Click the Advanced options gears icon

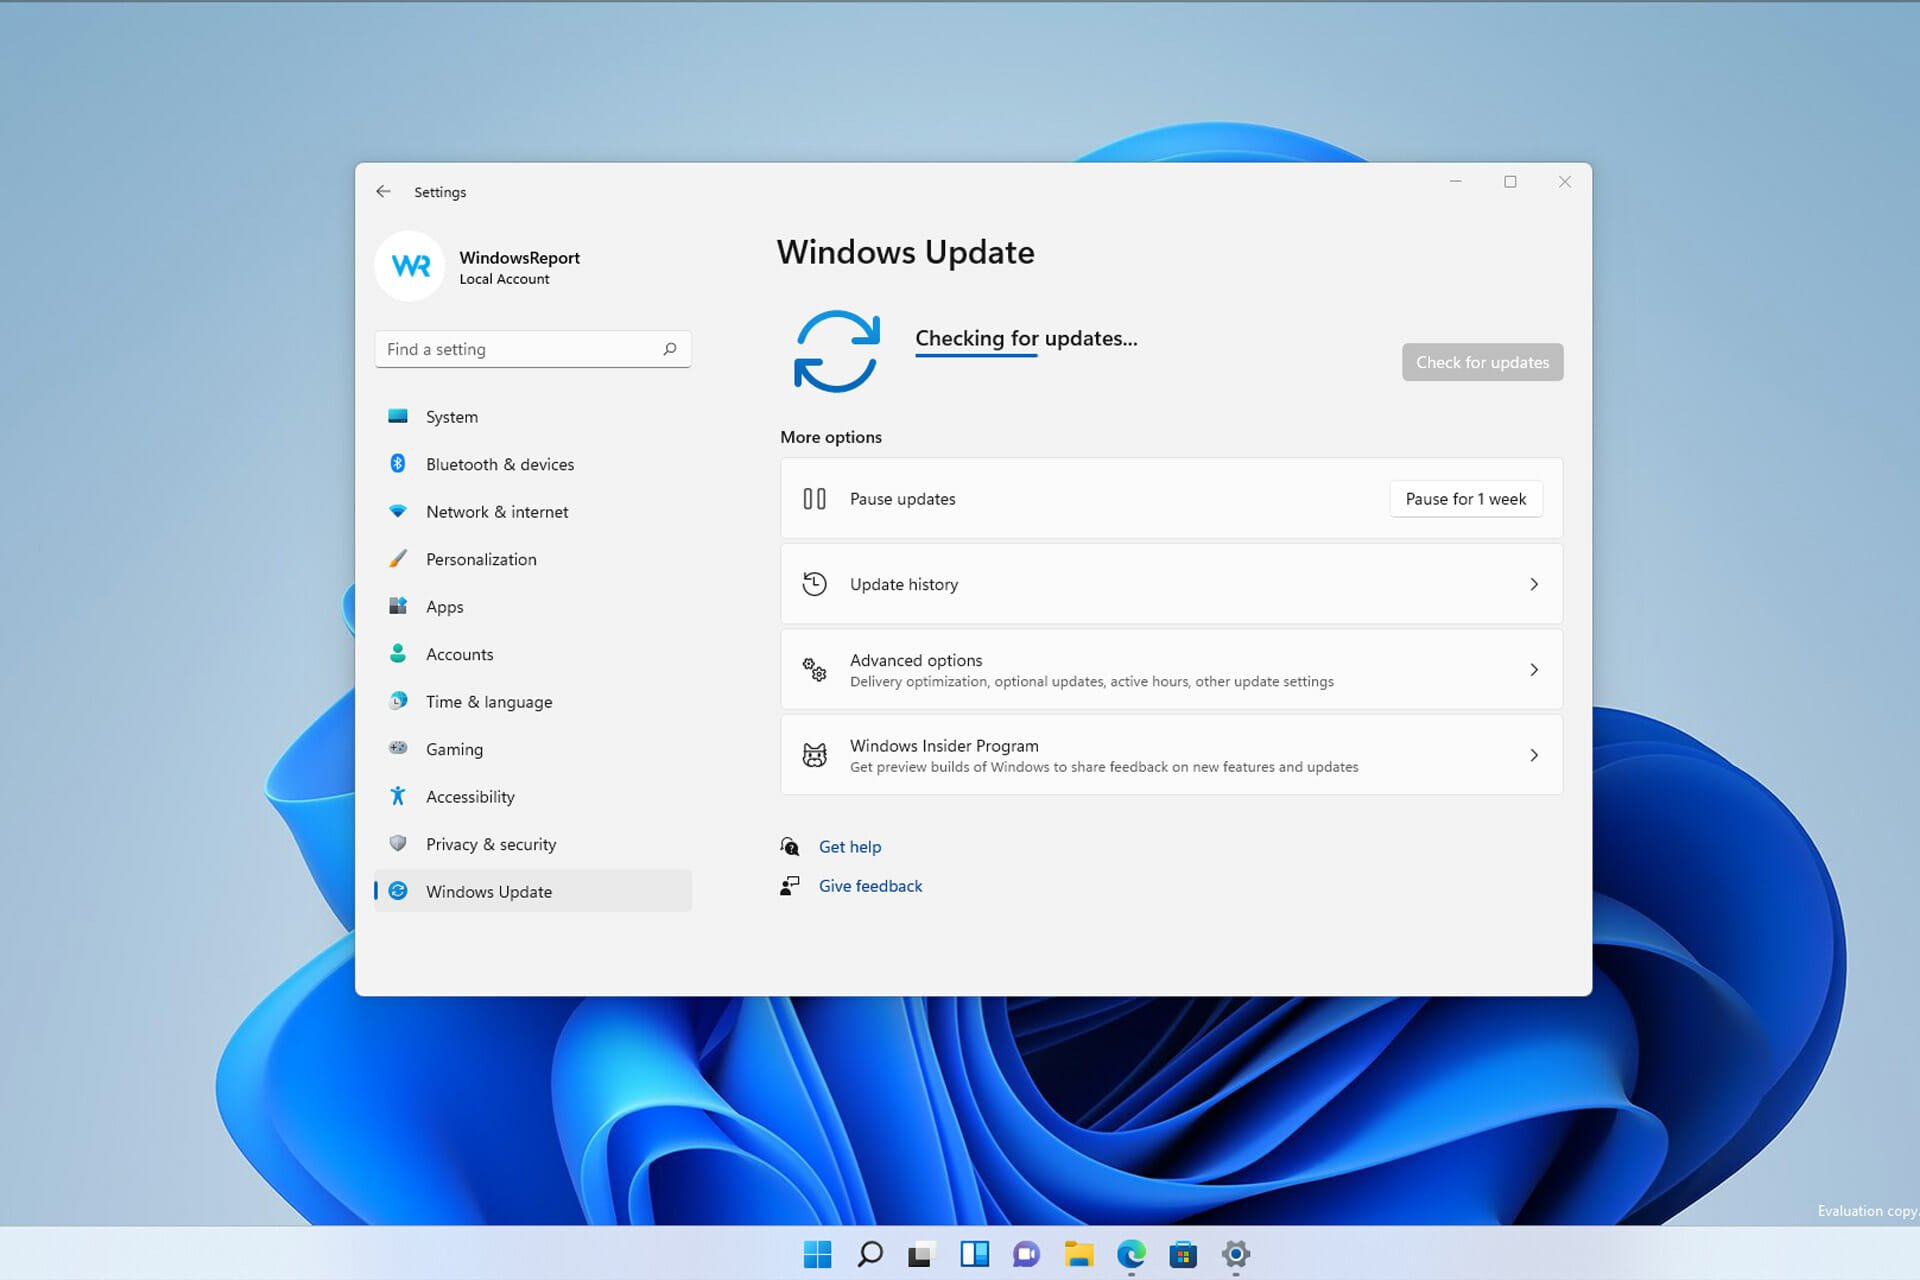pos(815,669)
